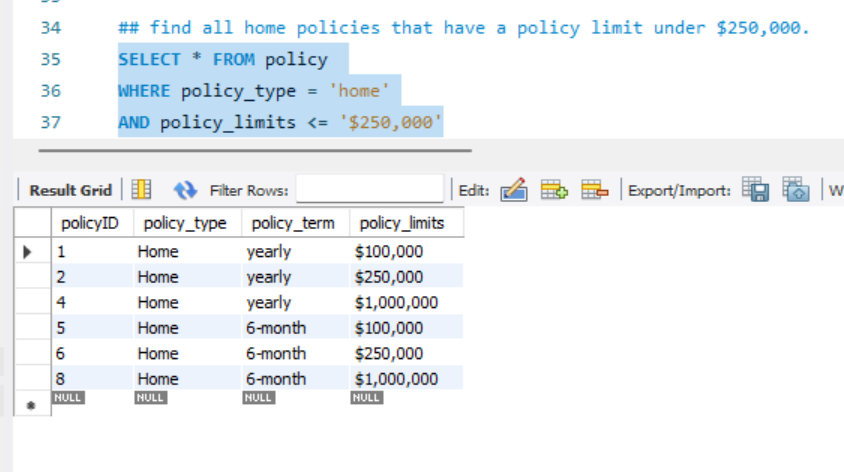The height and width of the screenshot is (472, 844).
Task: Click the delete selected rows icon
Action: (x=595, y=189)
